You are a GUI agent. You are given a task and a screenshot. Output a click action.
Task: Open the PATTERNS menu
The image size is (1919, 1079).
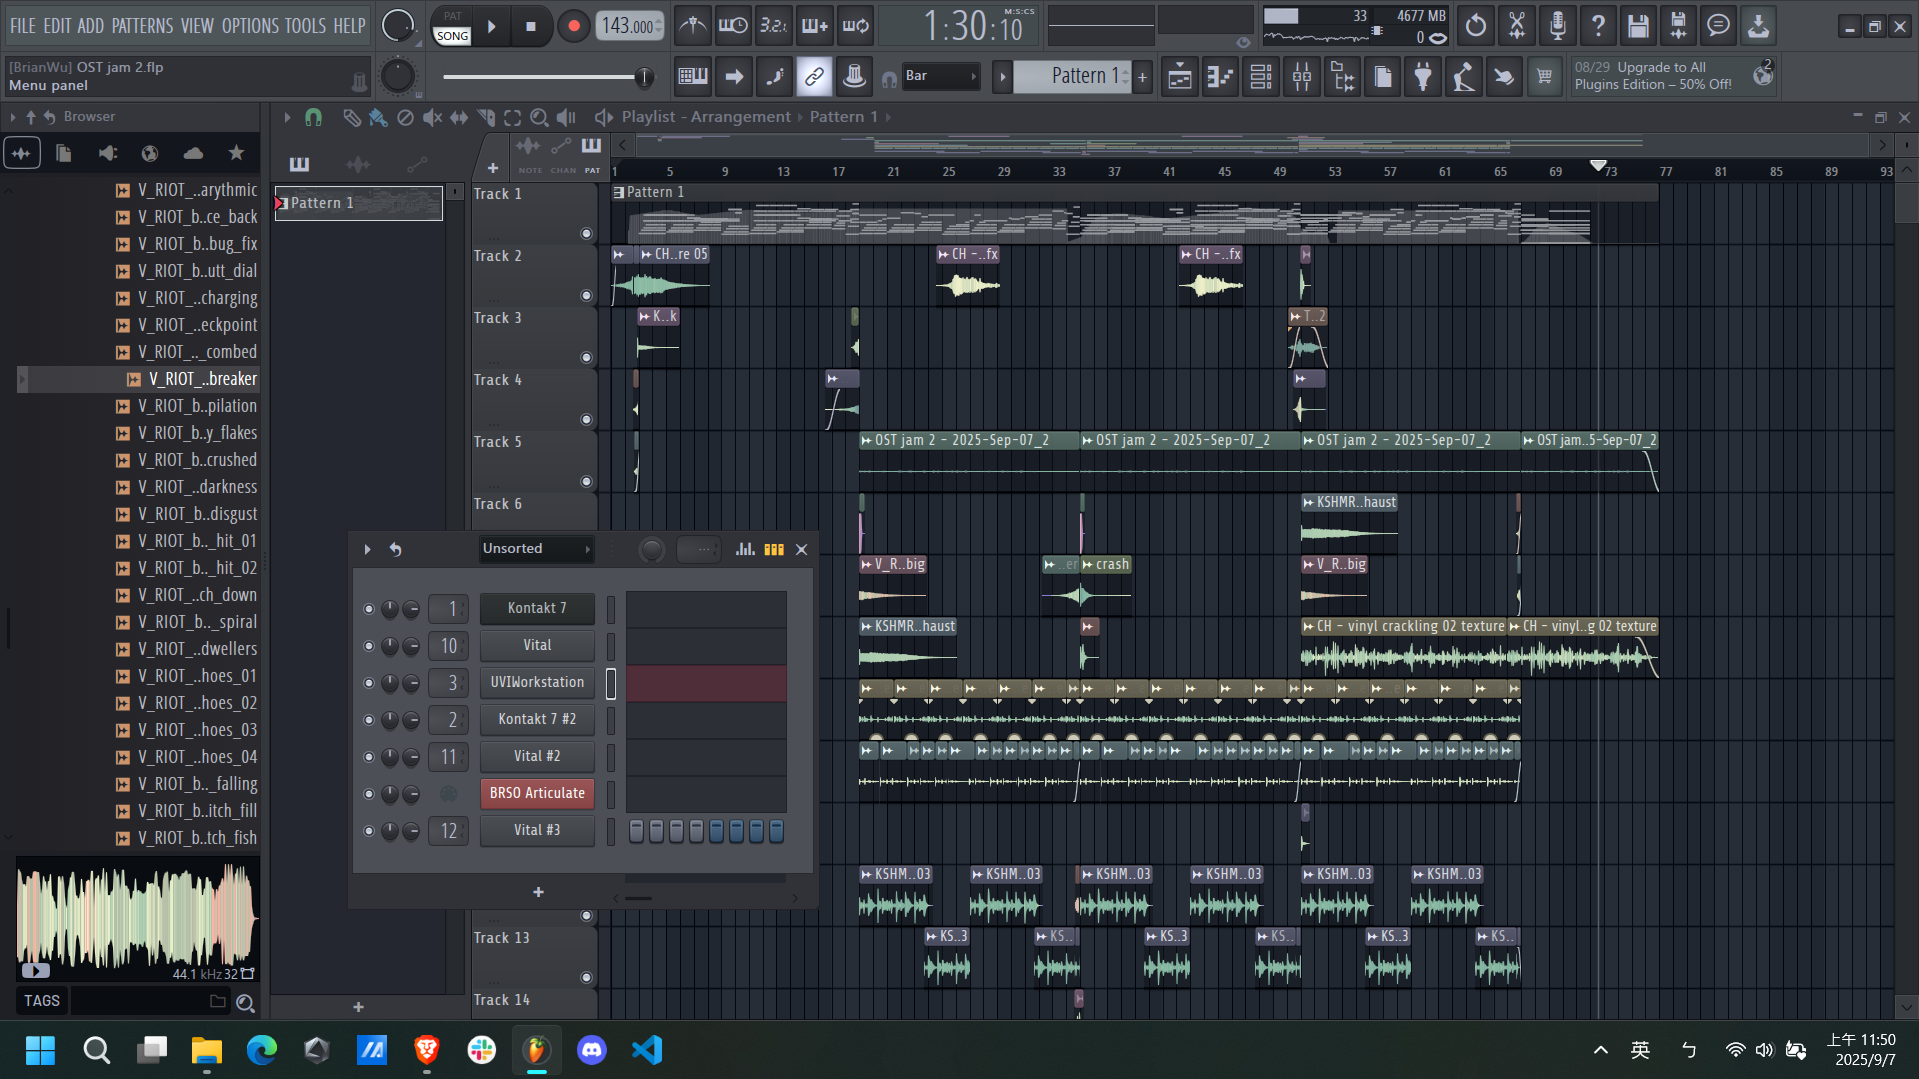click(142, 26)
